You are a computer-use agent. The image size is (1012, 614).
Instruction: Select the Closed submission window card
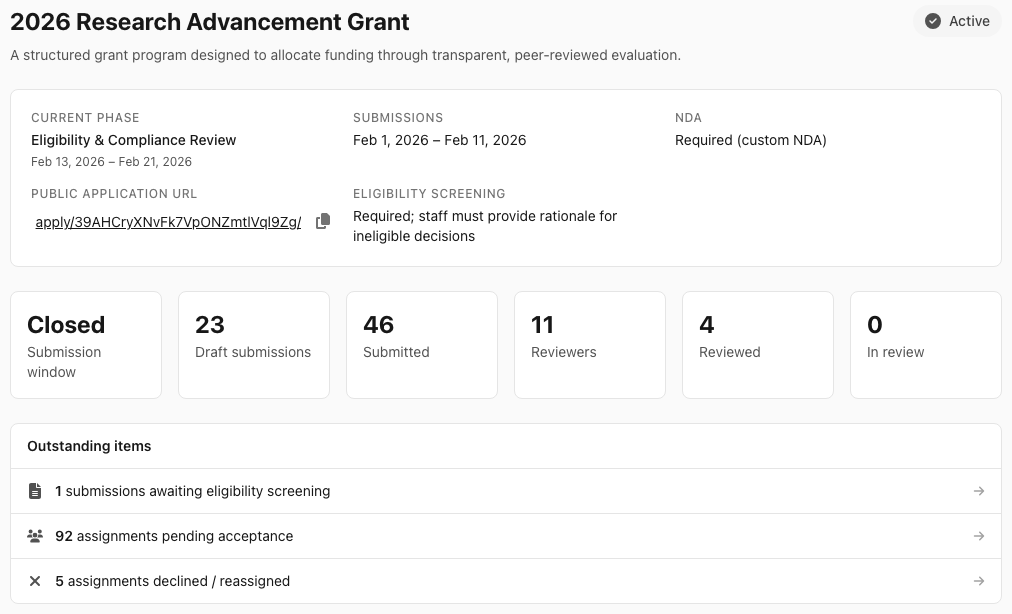click(85, 344)
